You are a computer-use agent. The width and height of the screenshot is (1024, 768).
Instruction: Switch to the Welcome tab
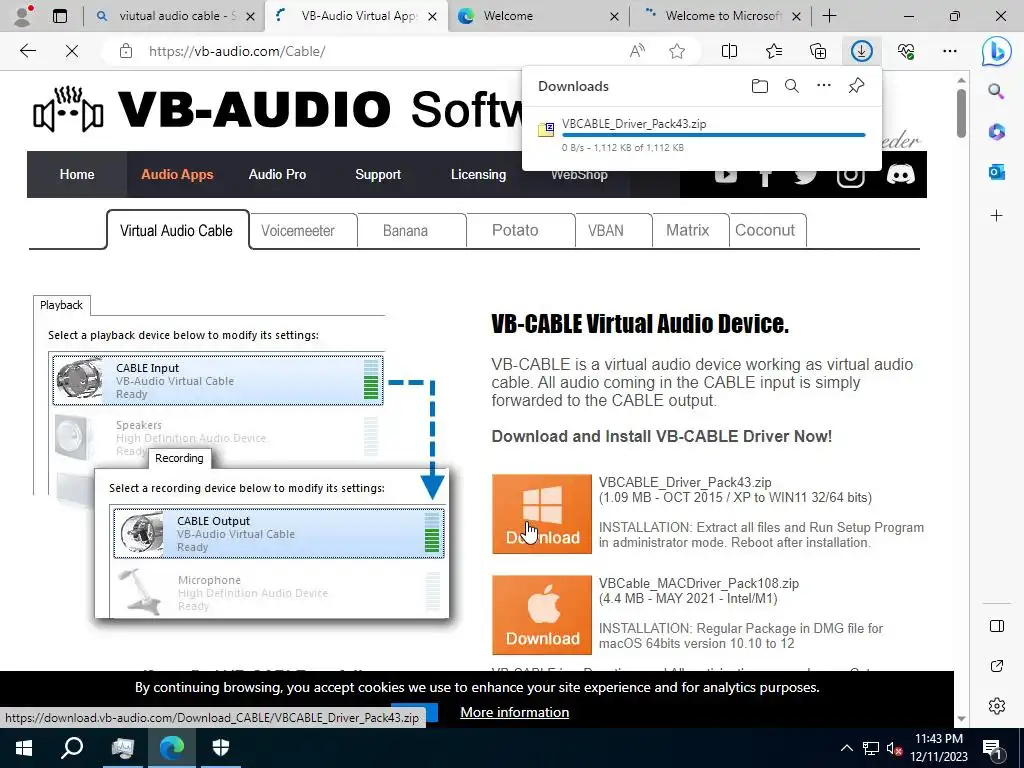click(x=538, y=16)
